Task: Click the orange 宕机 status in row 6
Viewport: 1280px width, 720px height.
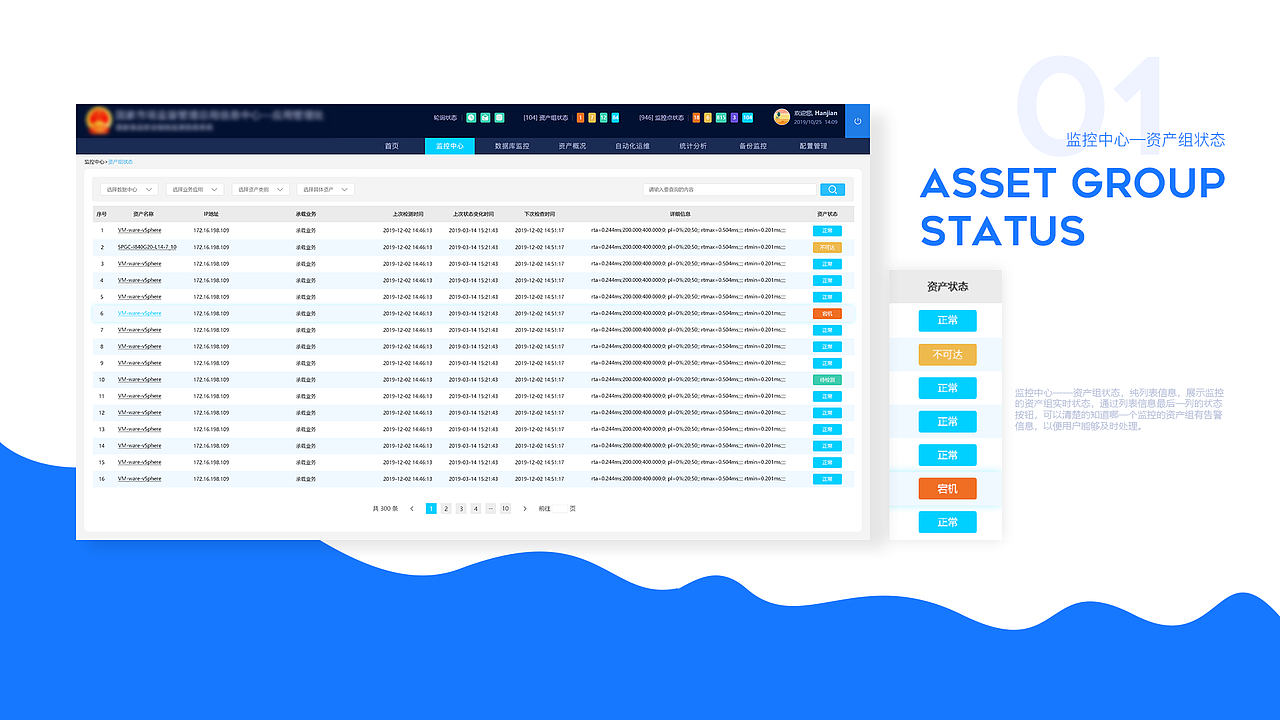Action: pyautogui.click(x=827, y=313)
